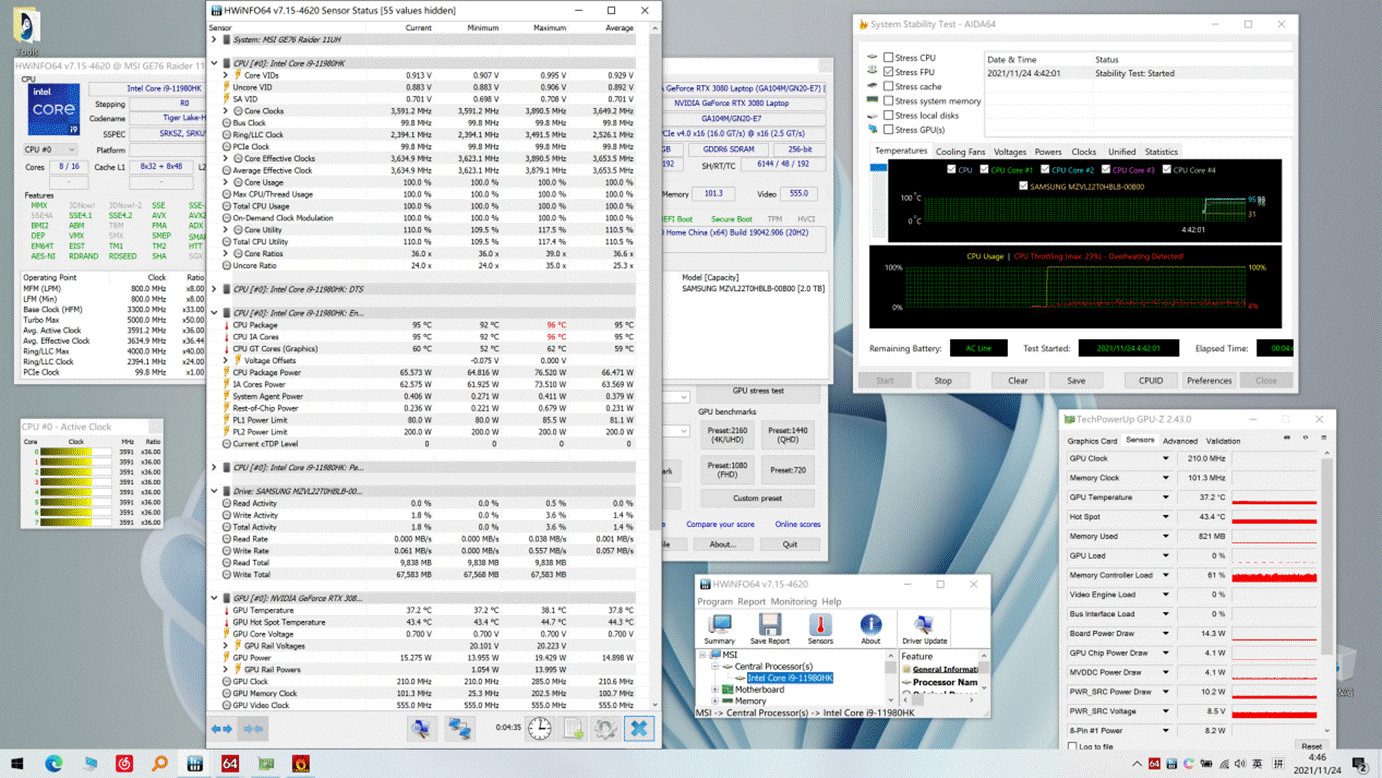Click the log-to-file document icon in Sensor Status
Viewport: 1382px width, 778px height.
[573, 728]
